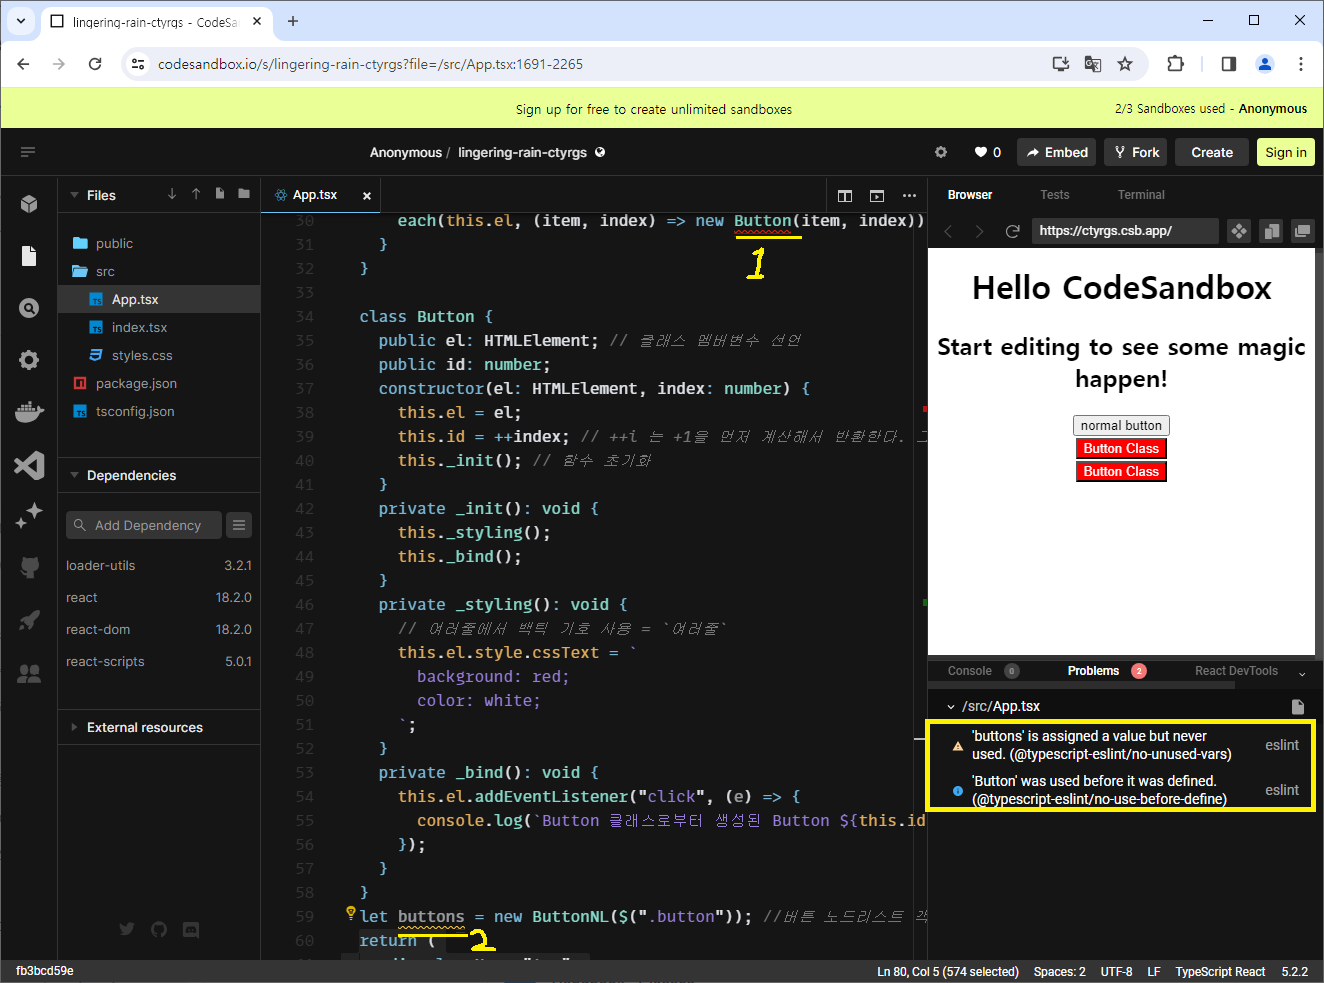
Task: Open the sparkle AI sidebar icon
Action: coord(29,516)
